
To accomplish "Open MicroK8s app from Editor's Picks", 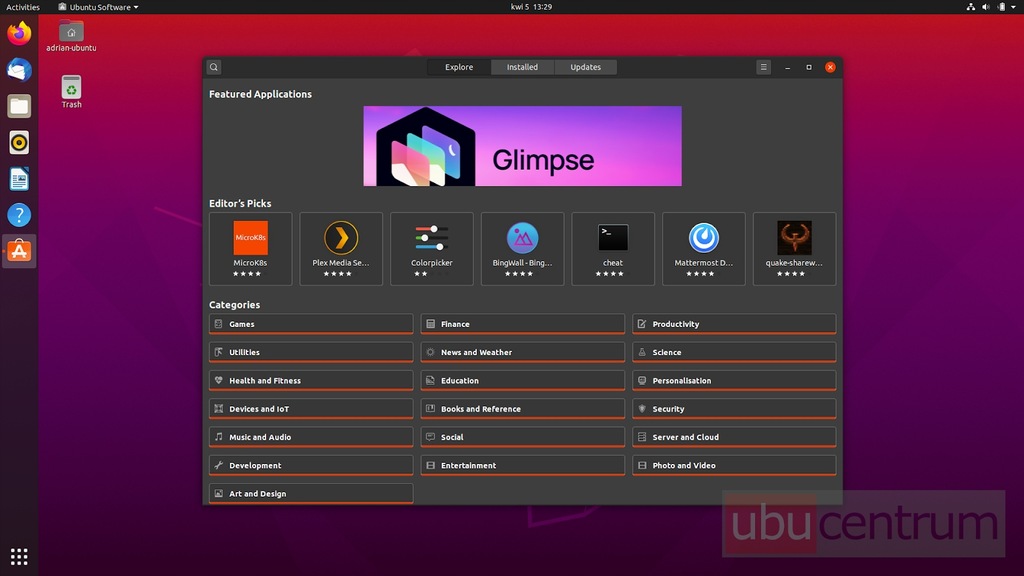I will (x=250, y=249).
